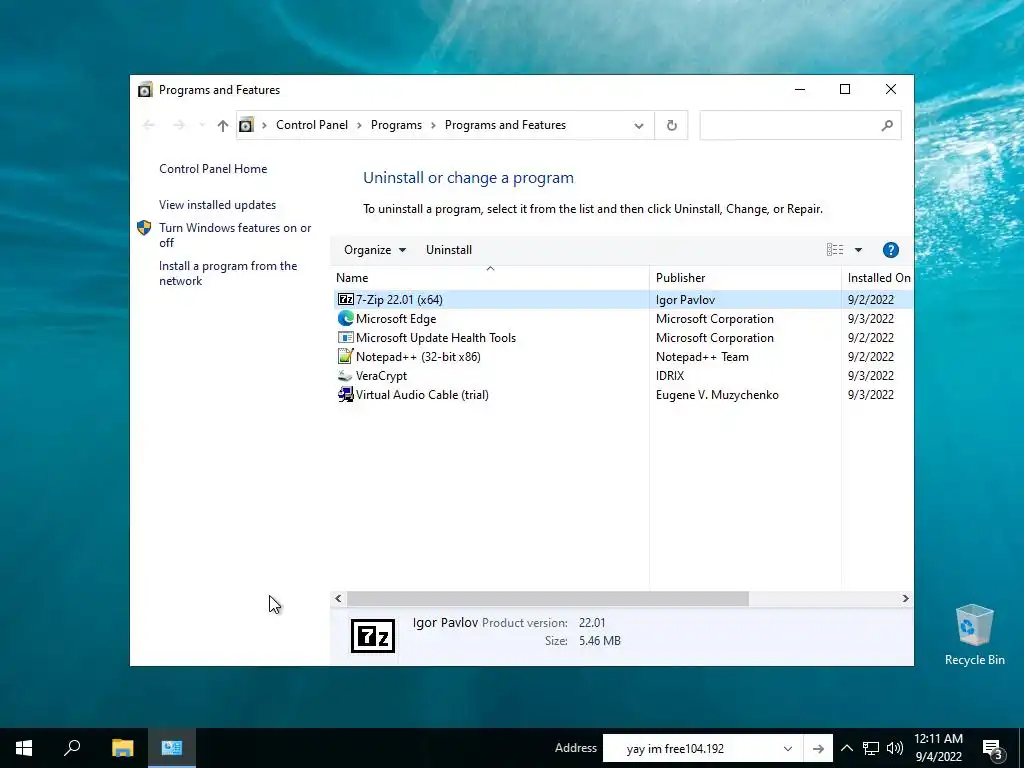
Task: Expand chevron after Programs breadcrumb
Action: click(433, 125)
